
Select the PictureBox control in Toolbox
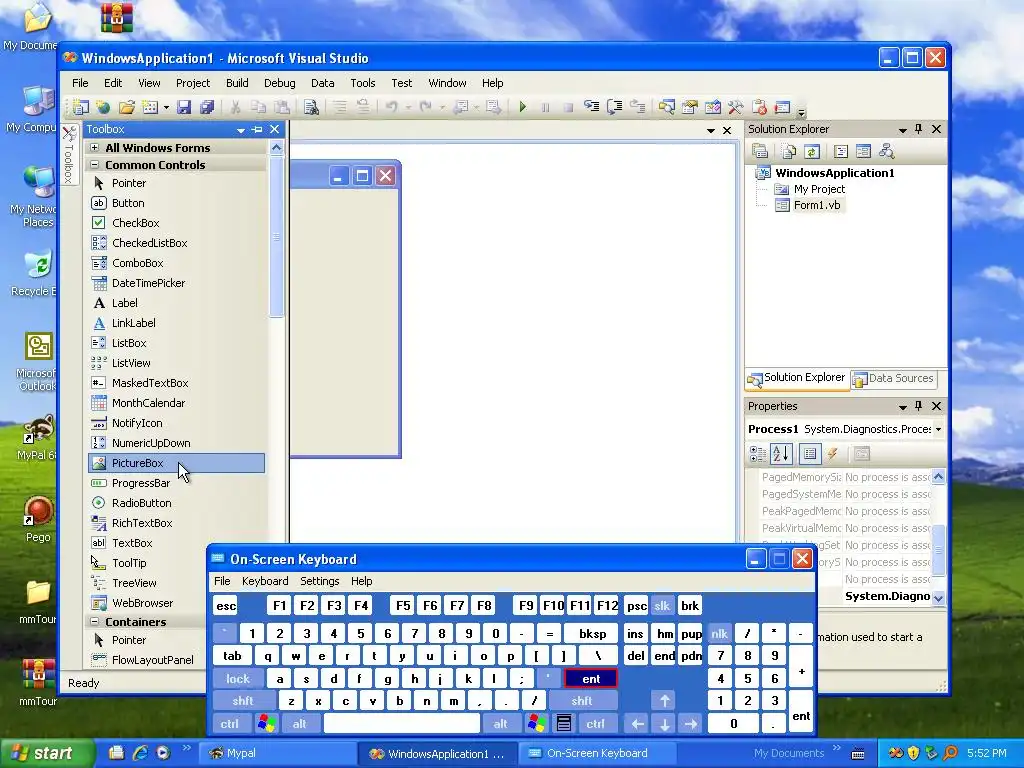pyautogui.click(x=176, y=463)
